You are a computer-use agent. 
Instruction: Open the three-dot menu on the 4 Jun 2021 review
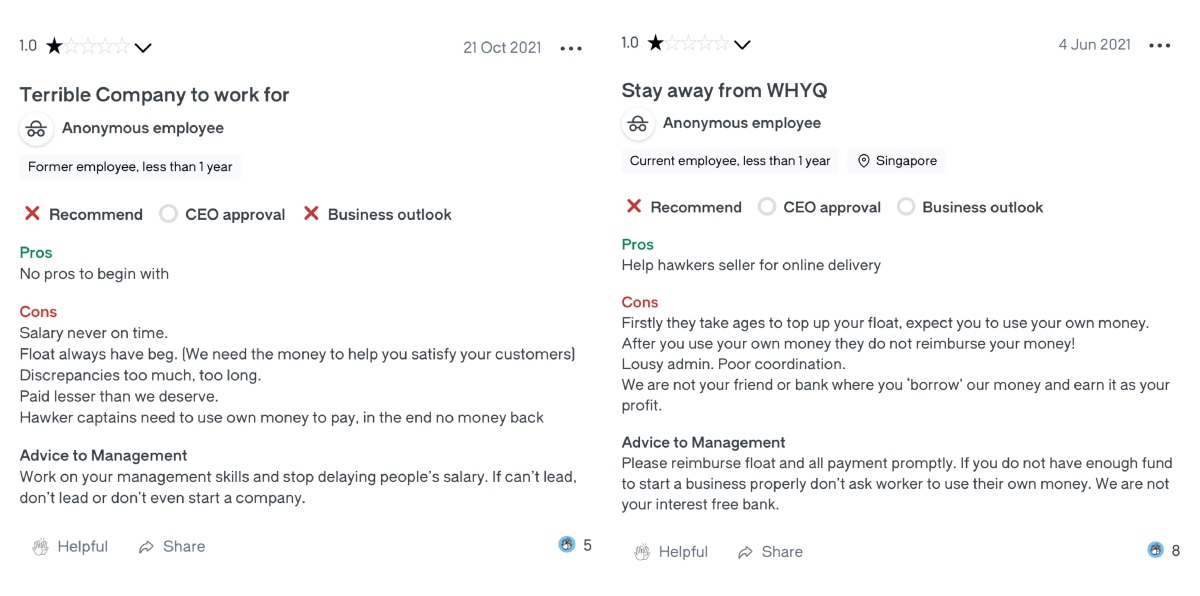click(1159, 45)
